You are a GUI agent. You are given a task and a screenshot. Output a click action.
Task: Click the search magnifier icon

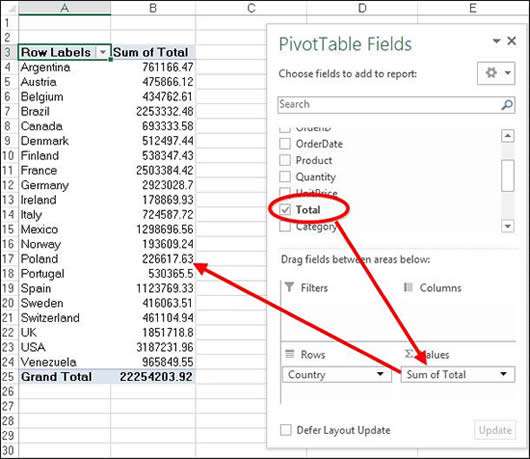coord(506,104)
